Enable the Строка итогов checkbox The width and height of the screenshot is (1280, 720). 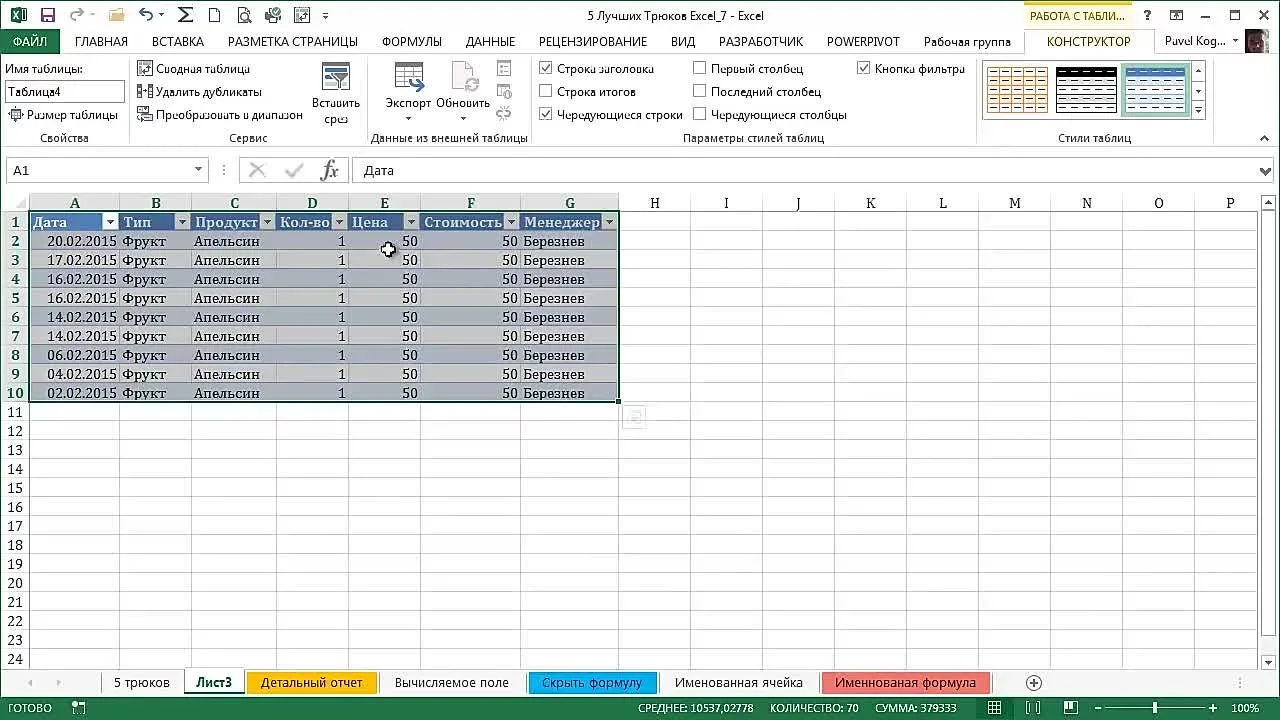(x=546, y=92)
